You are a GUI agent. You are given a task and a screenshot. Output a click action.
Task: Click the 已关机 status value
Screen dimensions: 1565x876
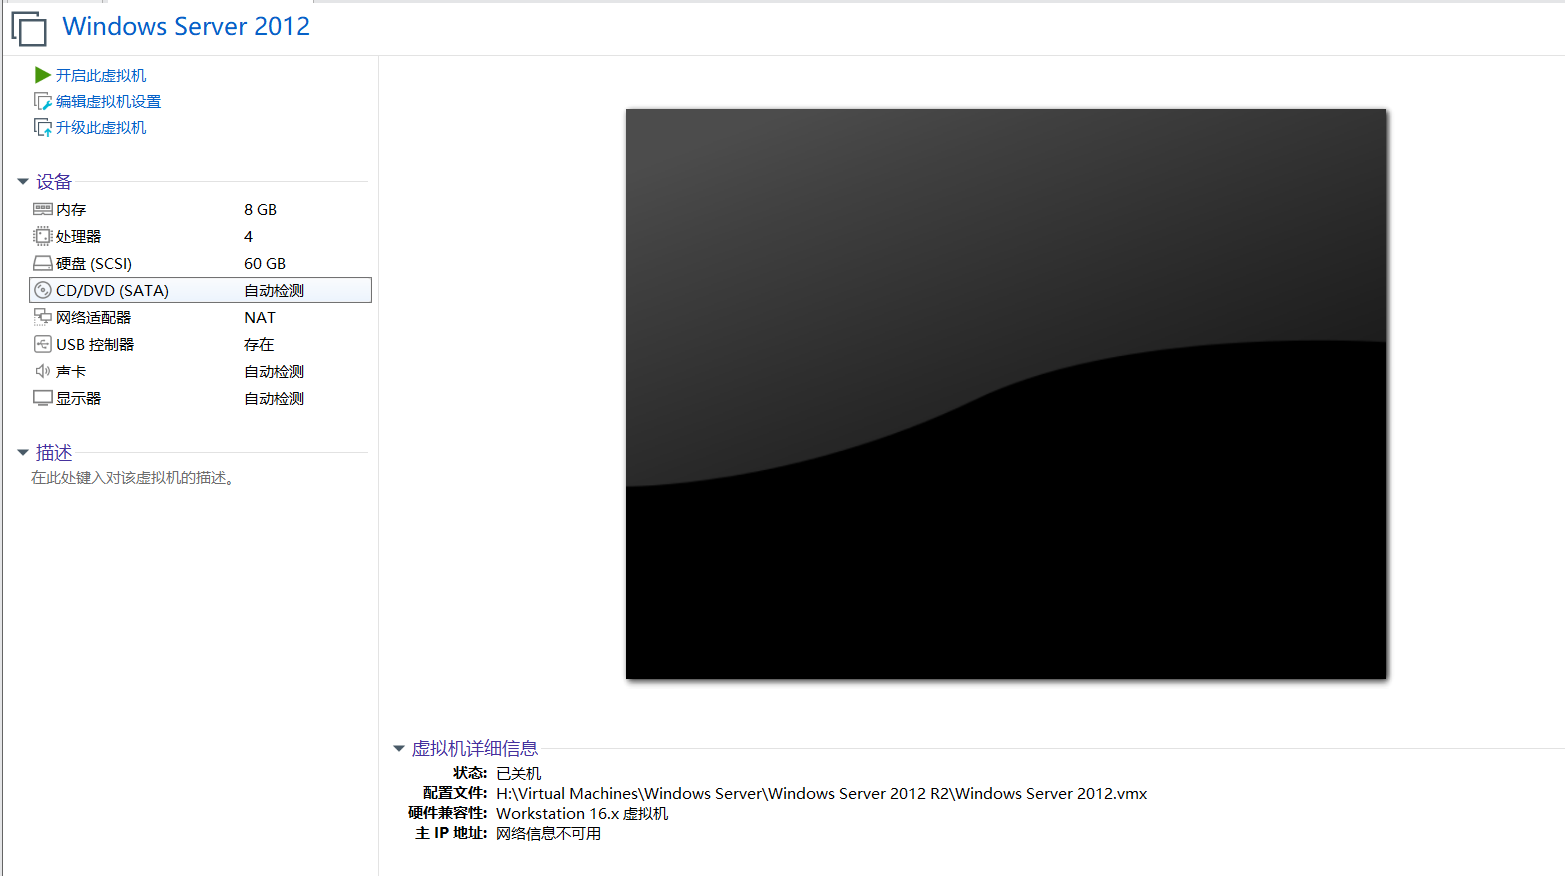[x=518, y=773]
